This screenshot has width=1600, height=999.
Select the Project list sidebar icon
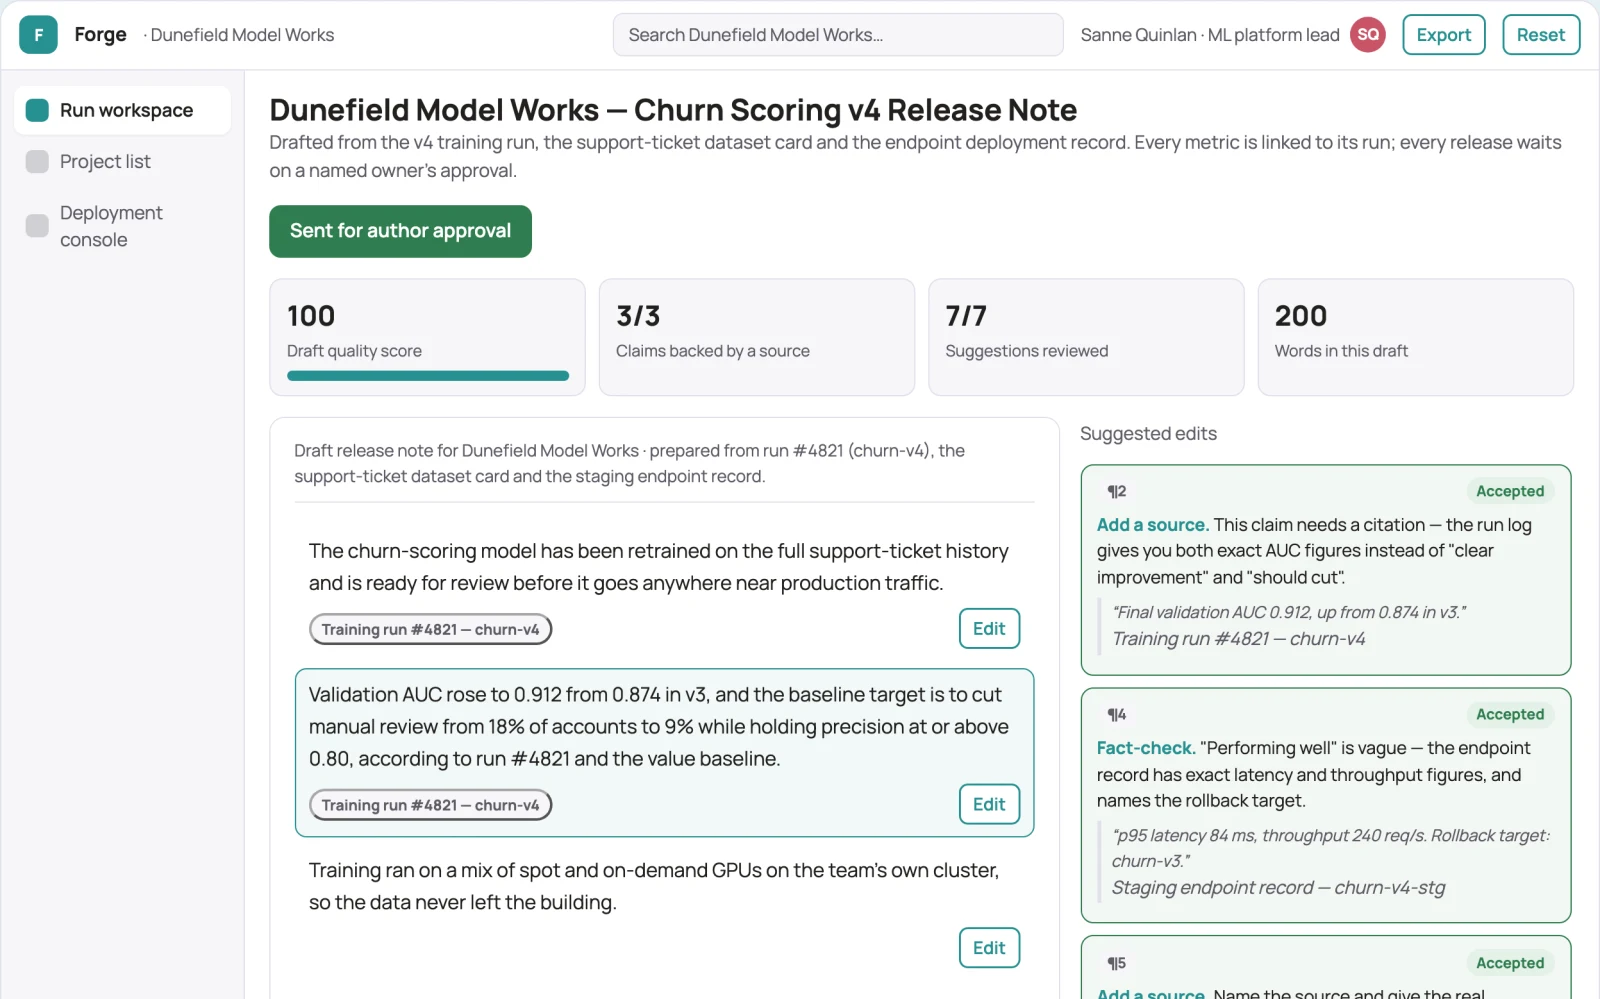[x=37, y=161]
